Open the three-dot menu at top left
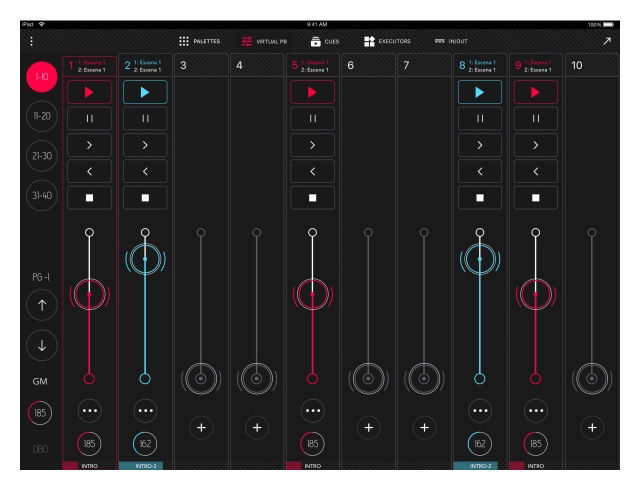 [31, 41]
